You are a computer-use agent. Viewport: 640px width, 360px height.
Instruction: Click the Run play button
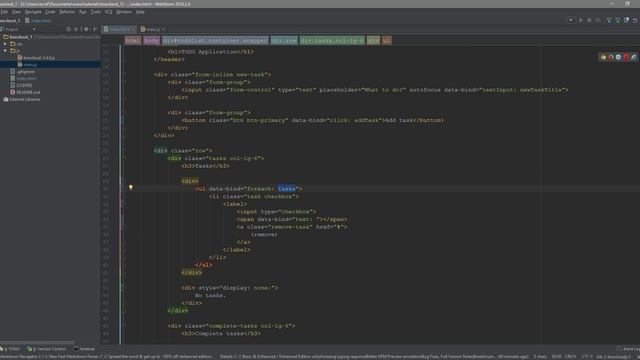pos(580,20)
